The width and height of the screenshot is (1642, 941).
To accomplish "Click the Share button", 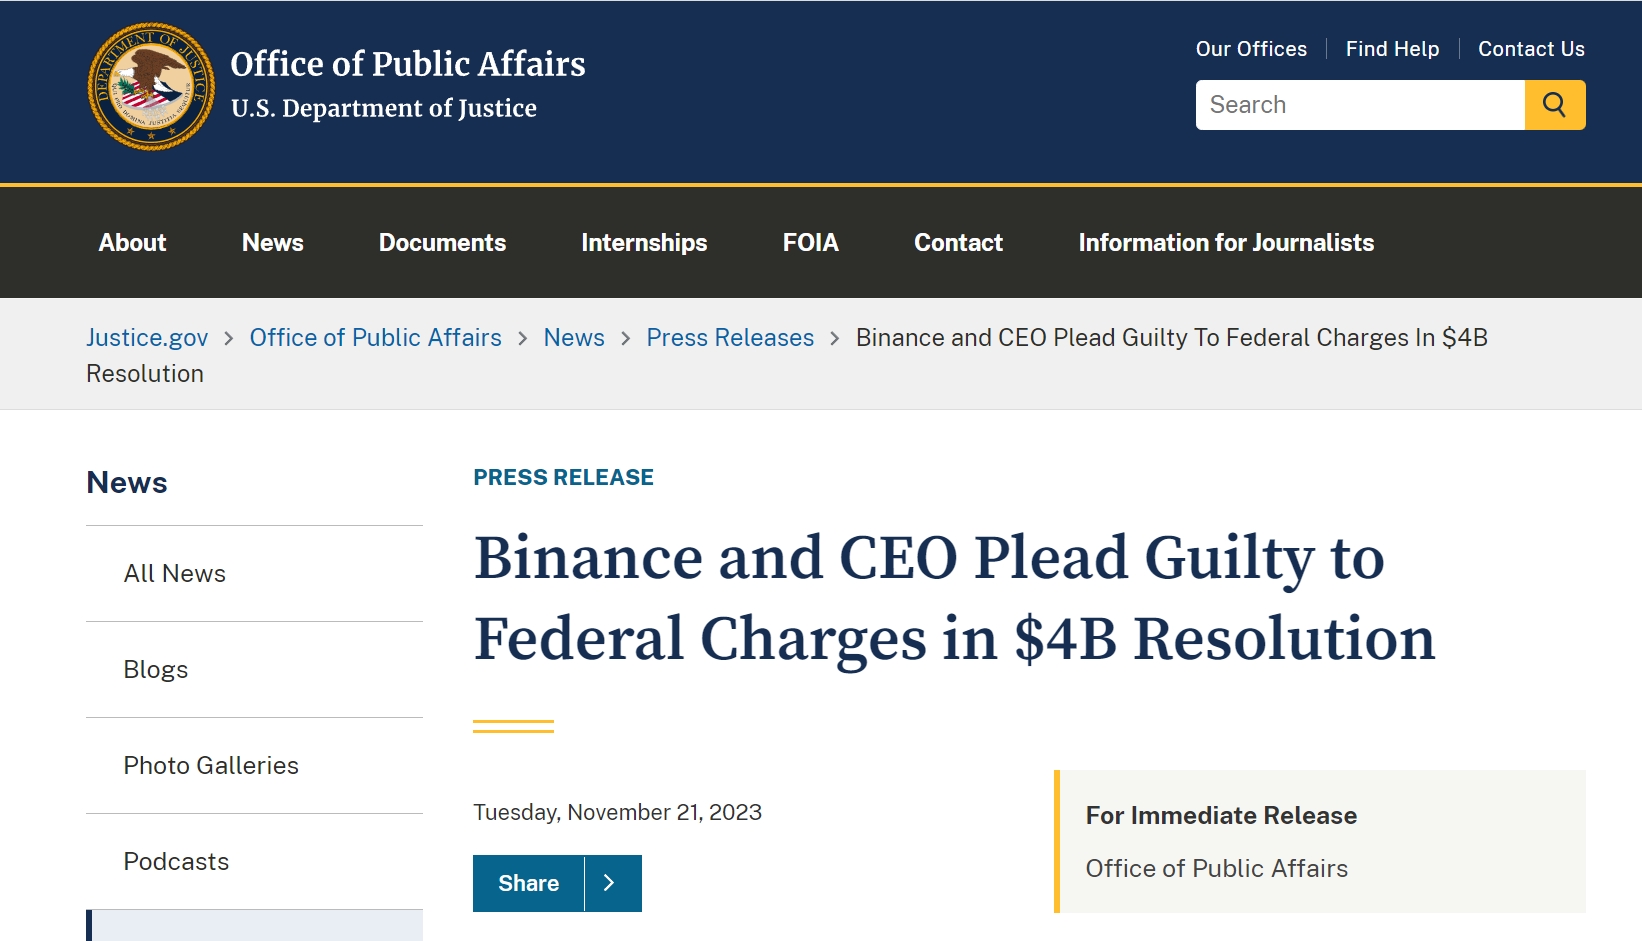I will [x=529, y=883].
